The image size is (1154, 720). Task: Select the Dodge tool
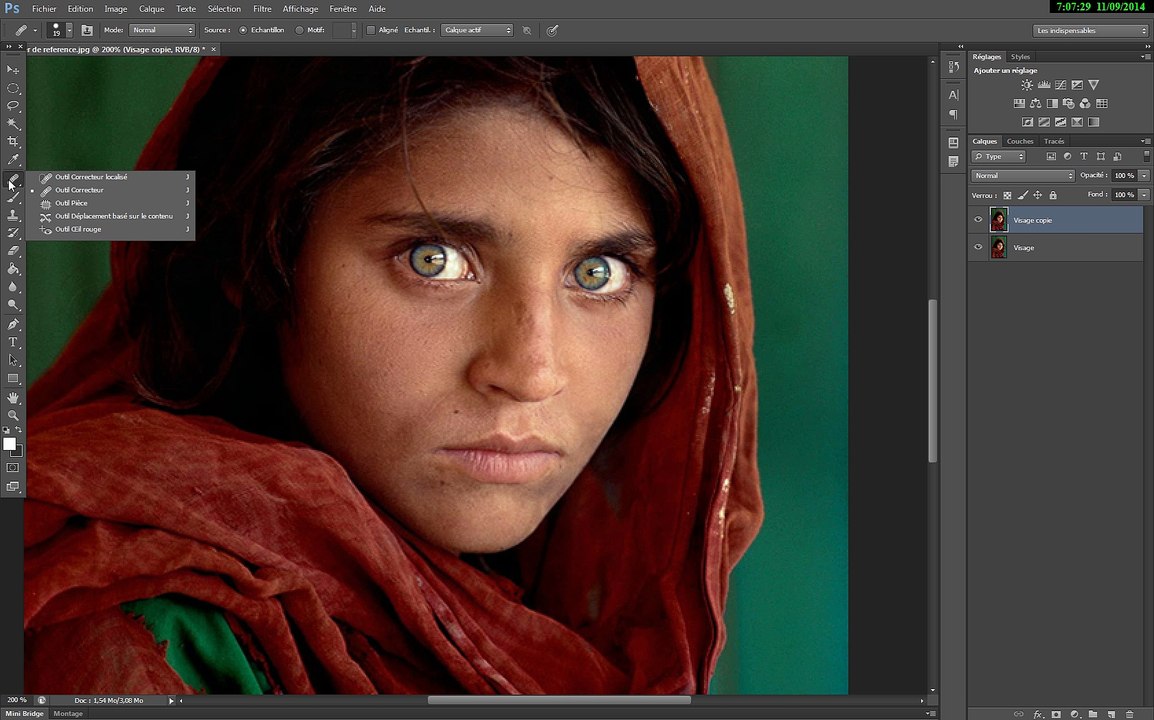(13, 305)
